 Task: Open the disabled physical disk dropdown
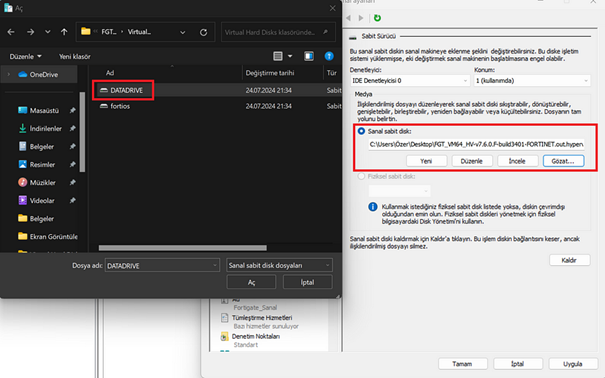pyautogui.click(x=399, y=191)
